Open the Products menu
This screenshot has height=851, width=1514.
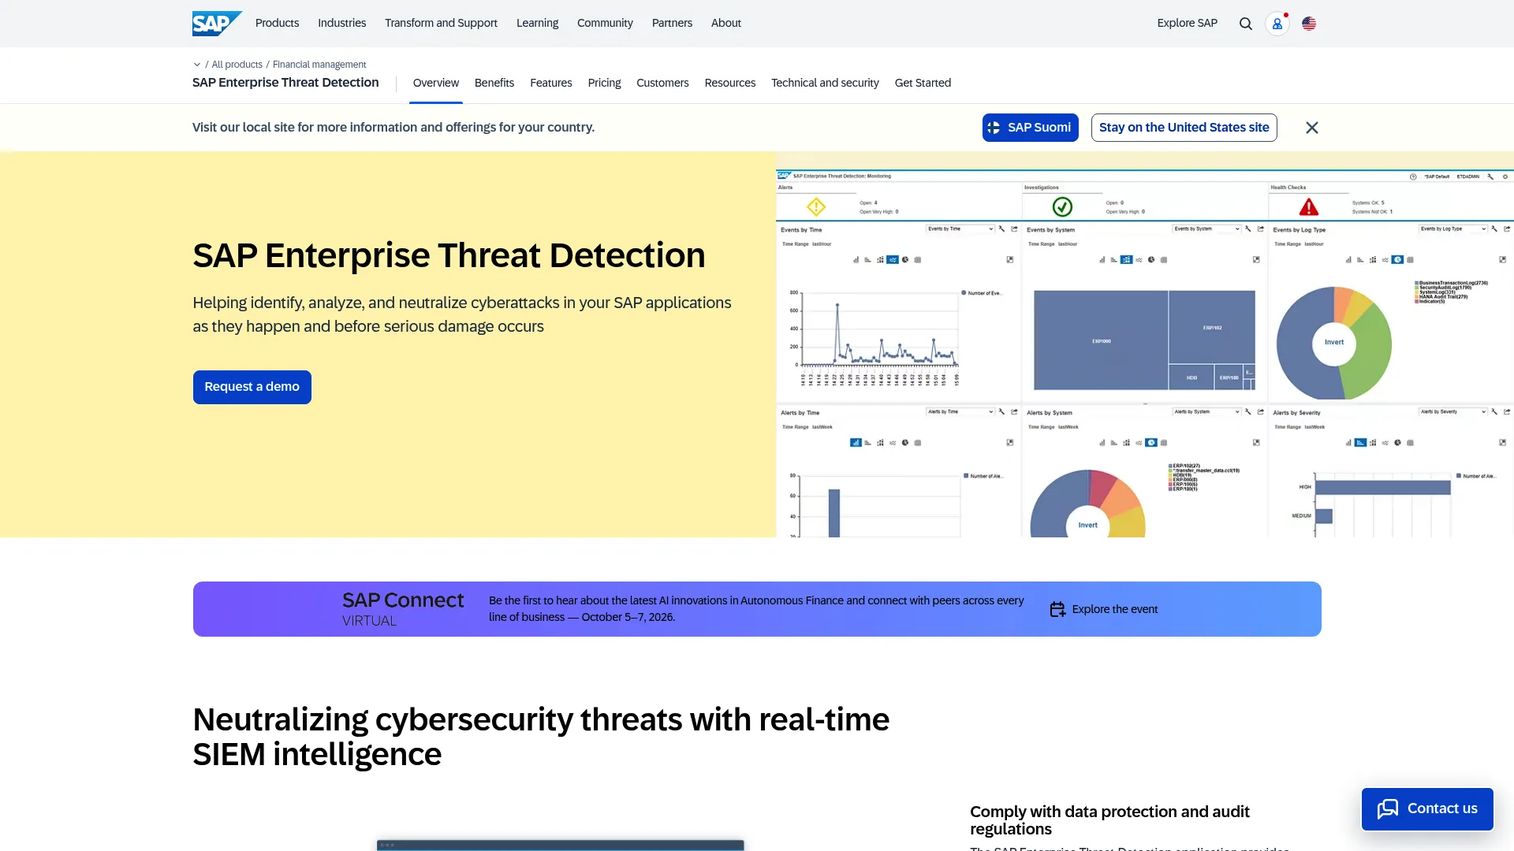(277, 23)
